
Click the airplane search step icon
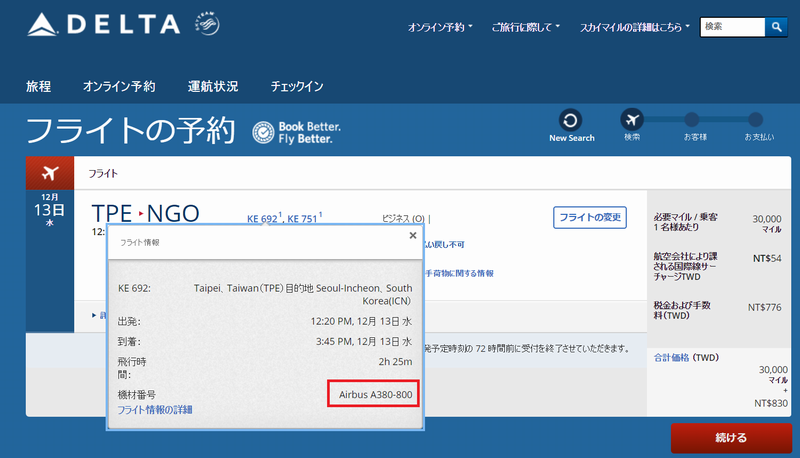(632, 120)
